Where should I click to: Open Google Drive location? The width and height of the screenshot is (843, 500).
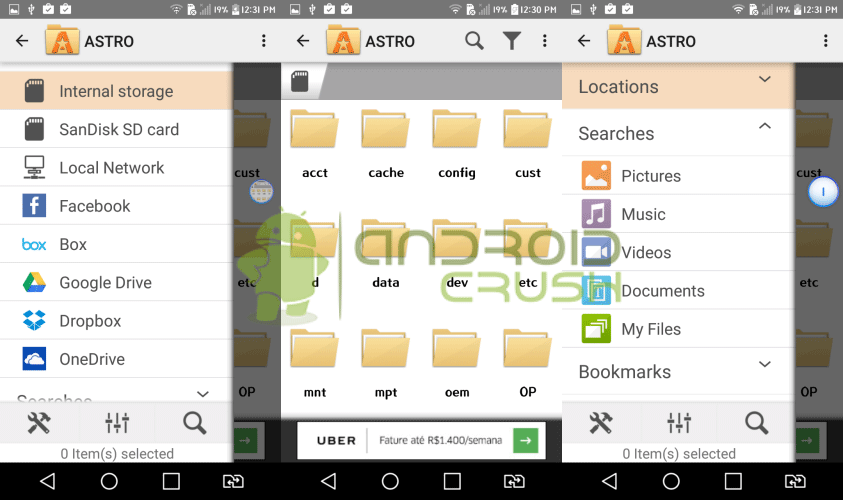(116, 282)
